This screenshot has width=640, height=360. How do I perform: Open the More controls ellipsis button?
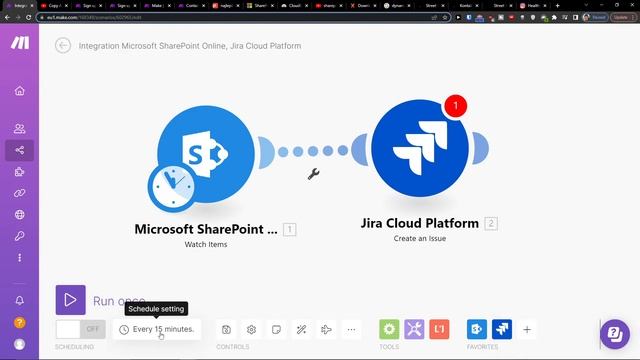351,329
